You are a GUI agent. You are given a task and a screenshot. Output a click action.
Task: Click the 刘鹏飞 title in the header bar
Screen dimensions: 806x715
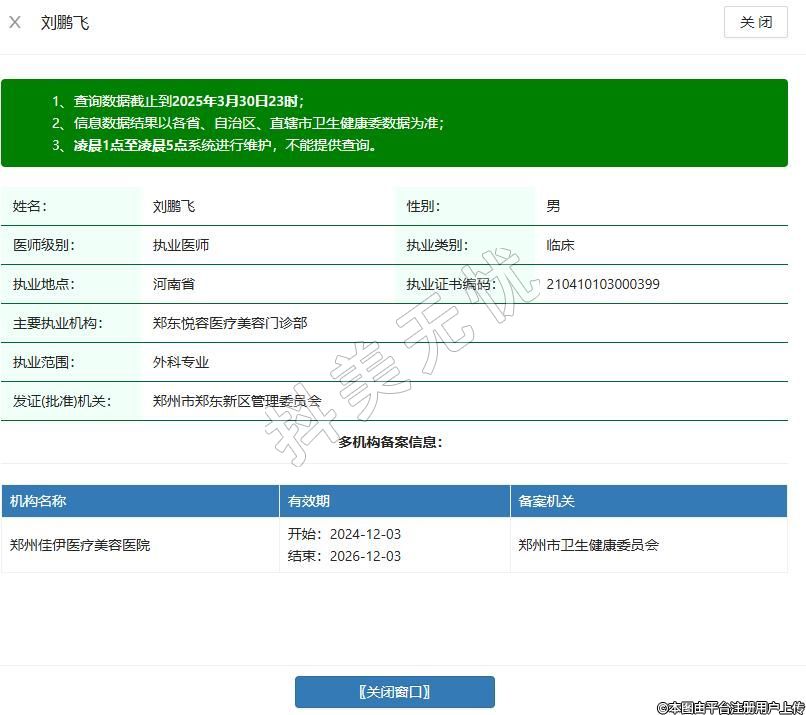click(x=65, y=22)
